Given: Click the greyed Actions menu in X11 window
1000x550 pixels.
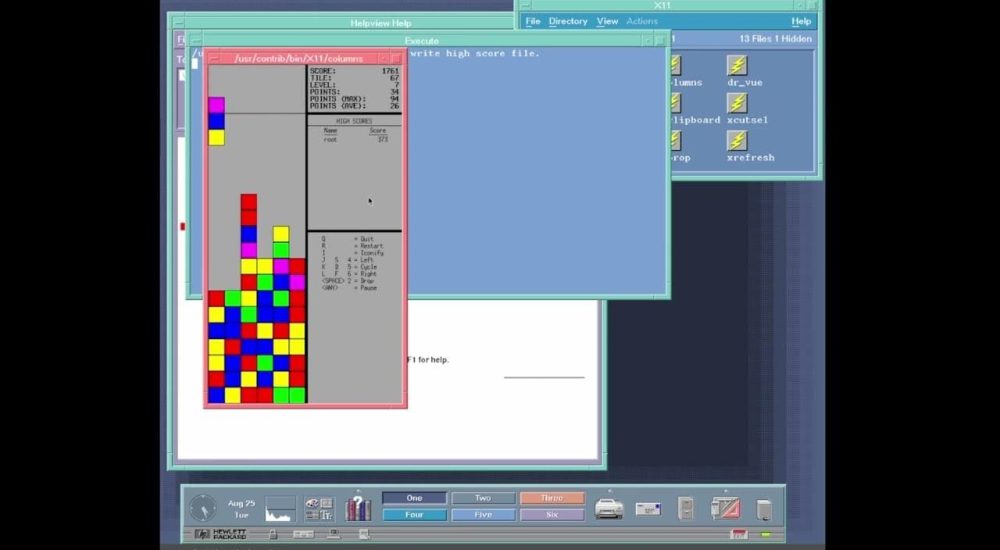Looking at the screenshot, I should (642, 21).
